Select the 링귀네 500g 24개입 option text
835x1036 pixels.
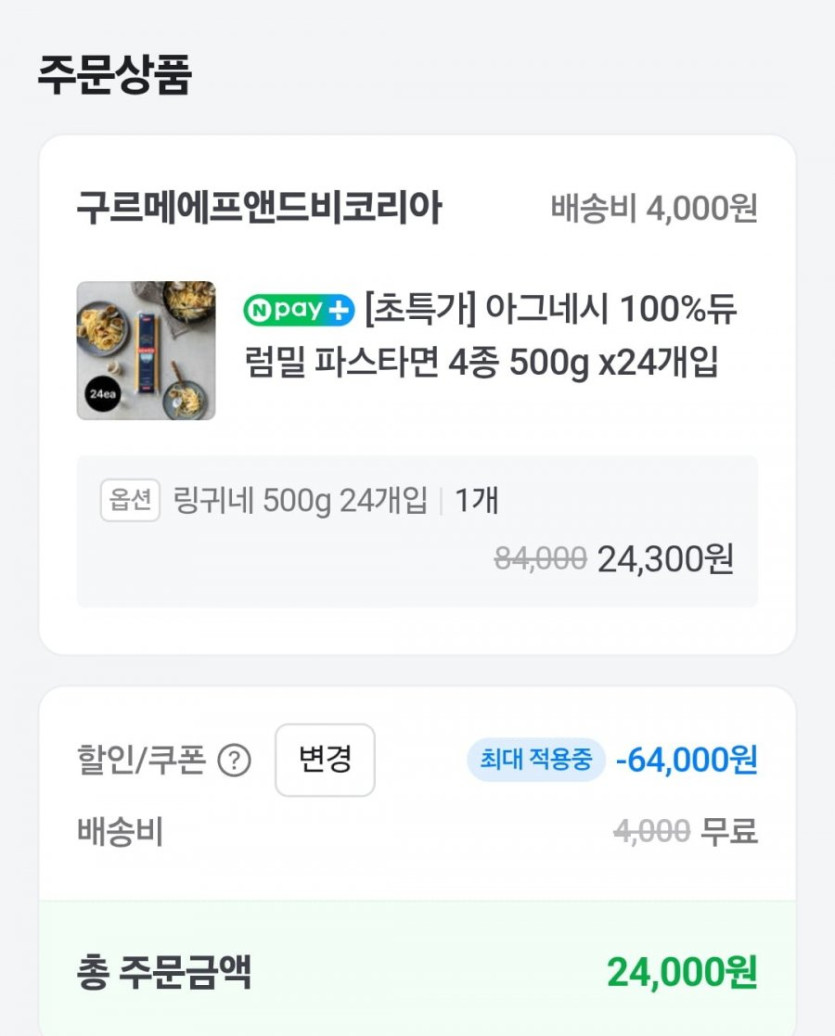(300, 500)
